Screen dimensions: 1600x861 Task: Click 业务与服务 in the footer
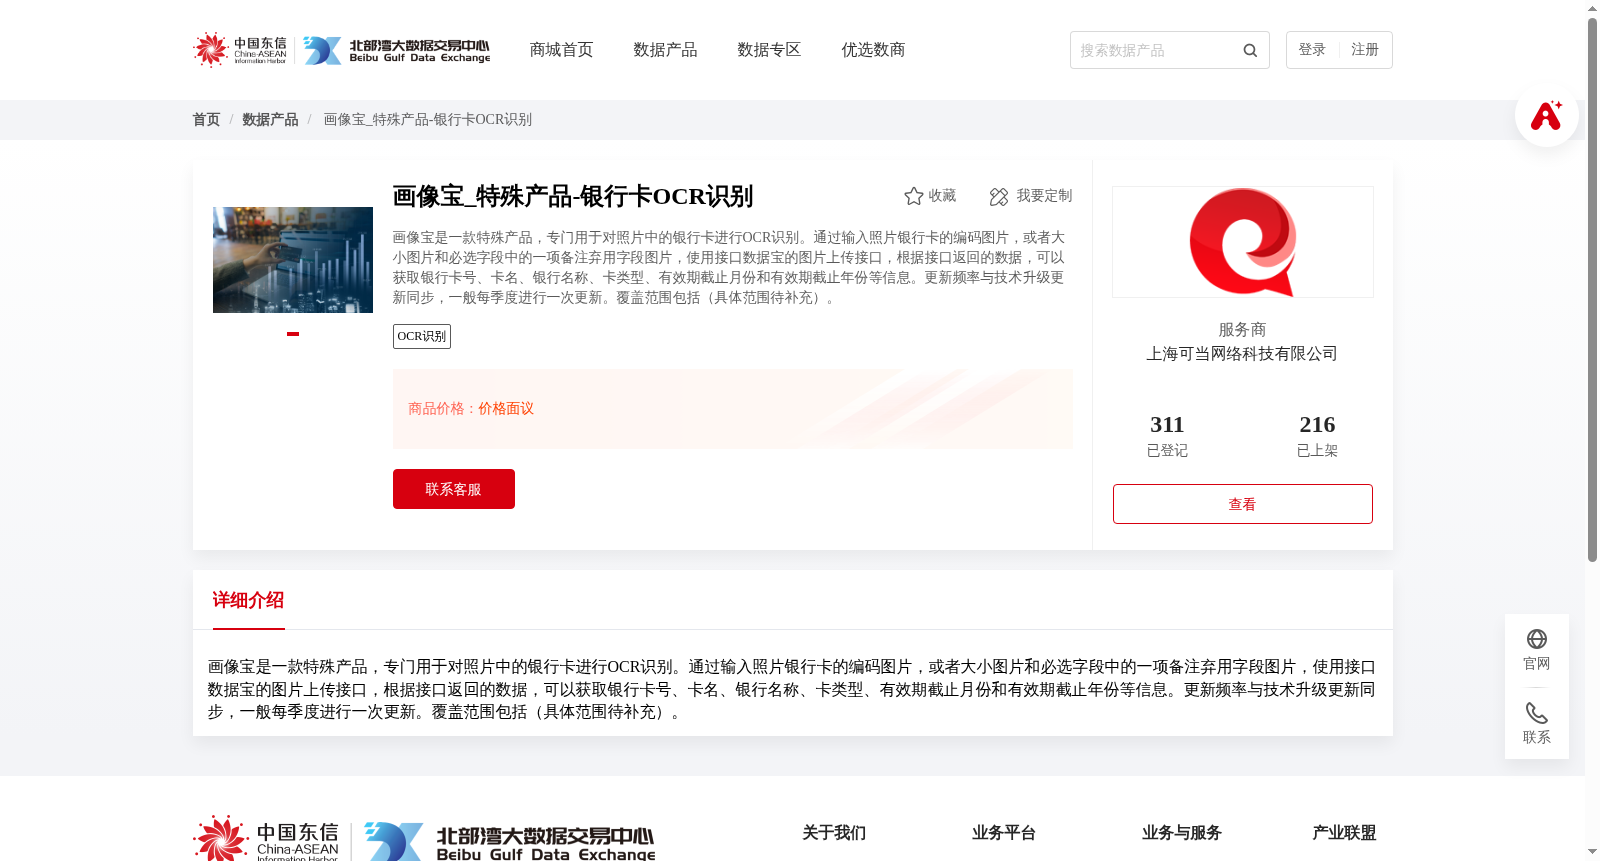coord(1182,833)
